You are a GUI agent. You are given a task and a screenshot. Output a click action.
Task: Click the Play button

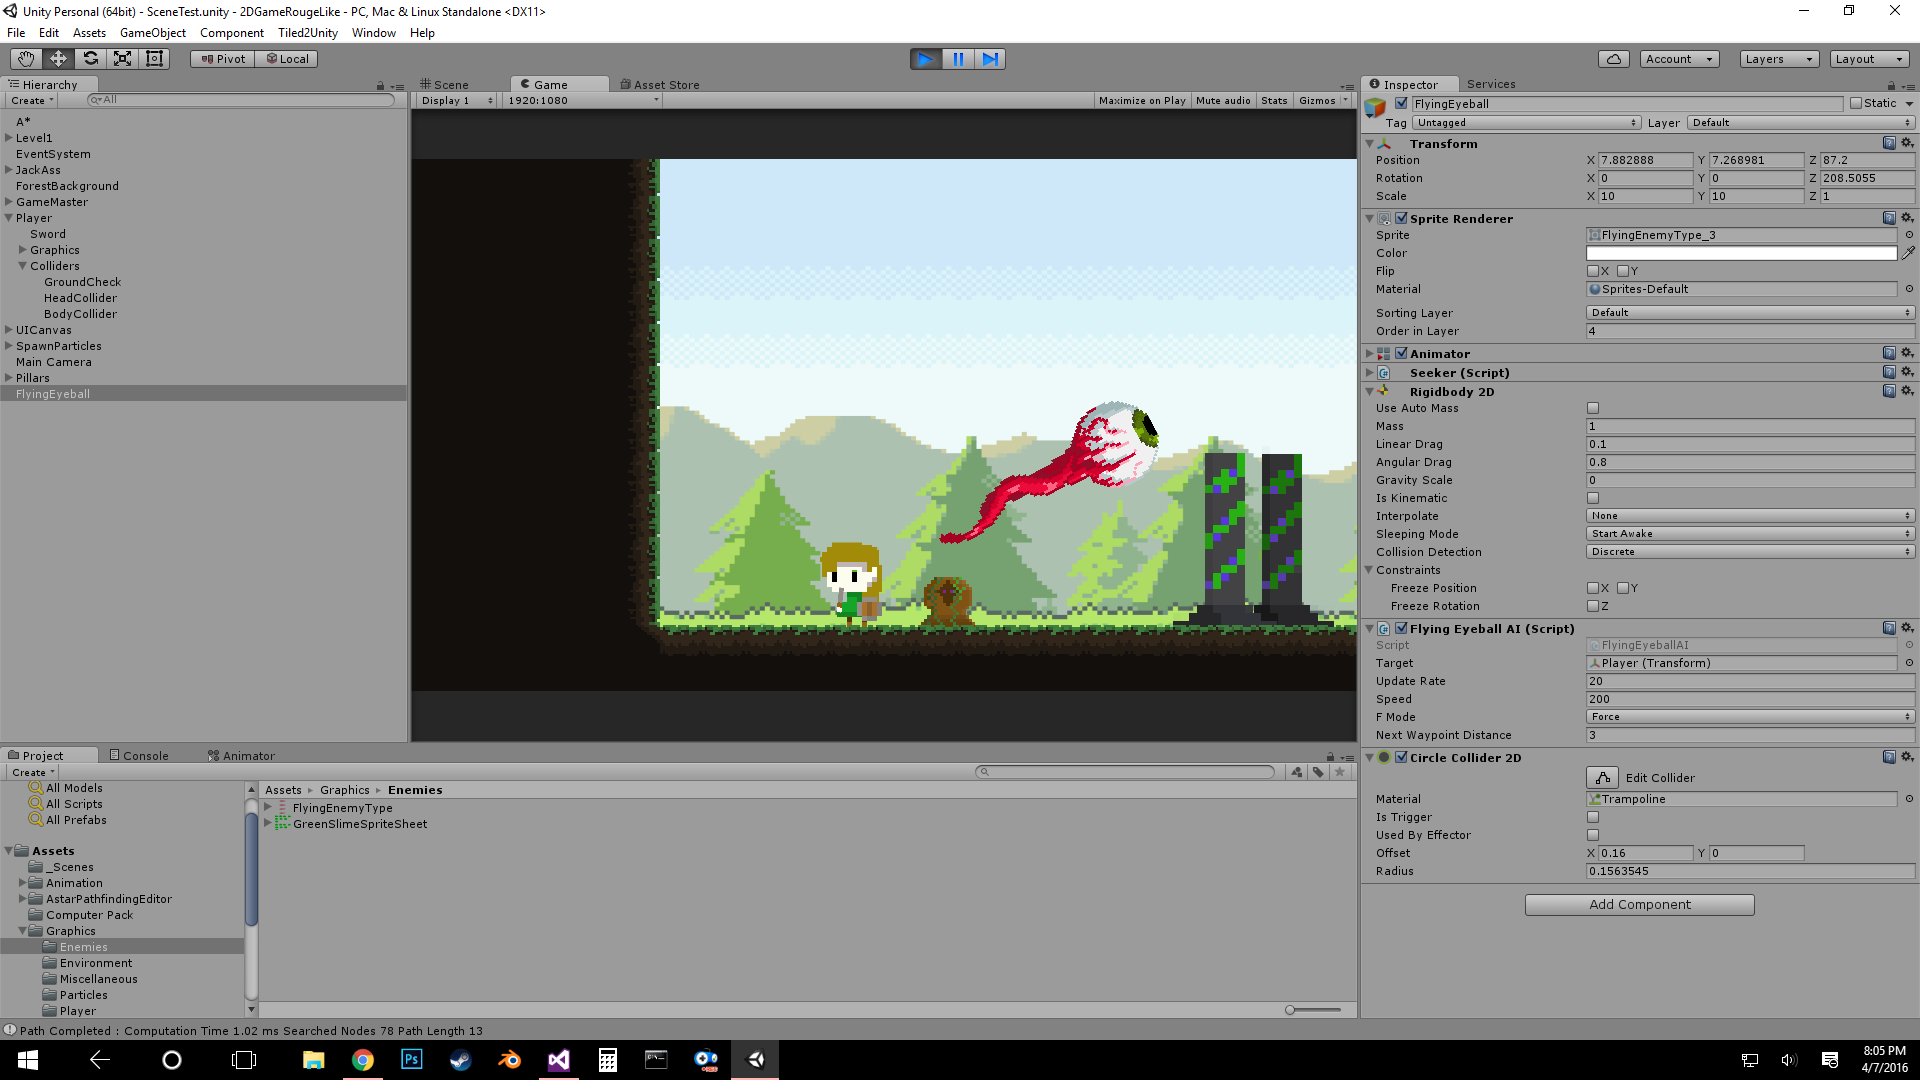pos(926,59)
